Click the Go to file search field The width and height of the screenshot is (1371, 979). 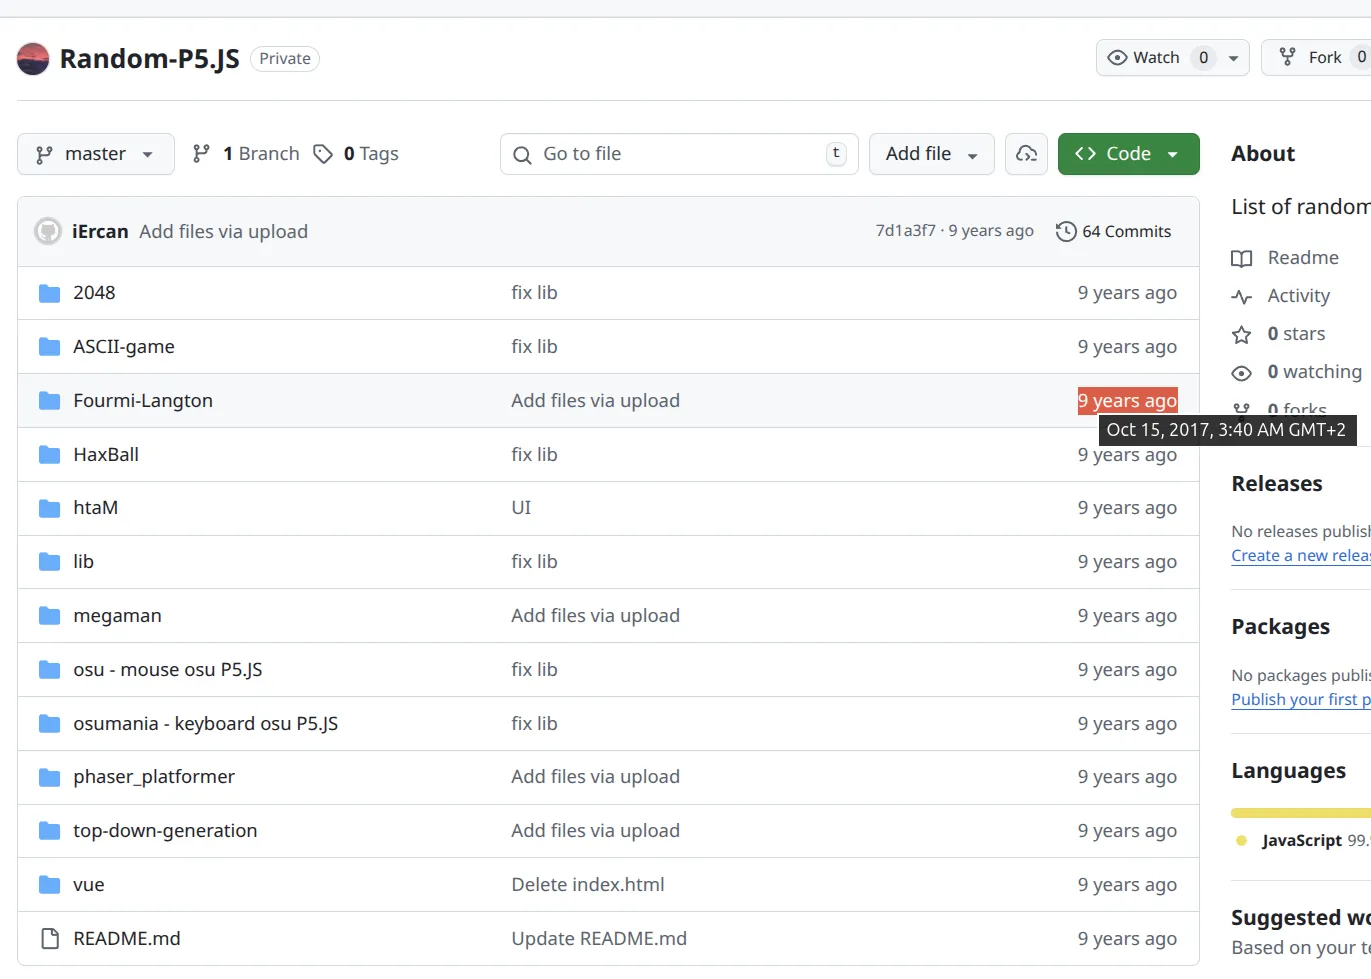point(679,154)
